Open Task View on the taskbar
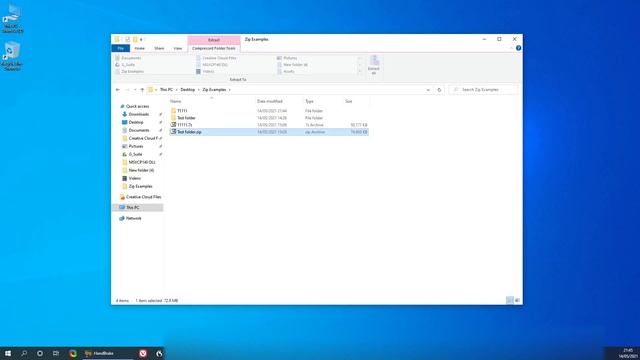 click(56, 353)
